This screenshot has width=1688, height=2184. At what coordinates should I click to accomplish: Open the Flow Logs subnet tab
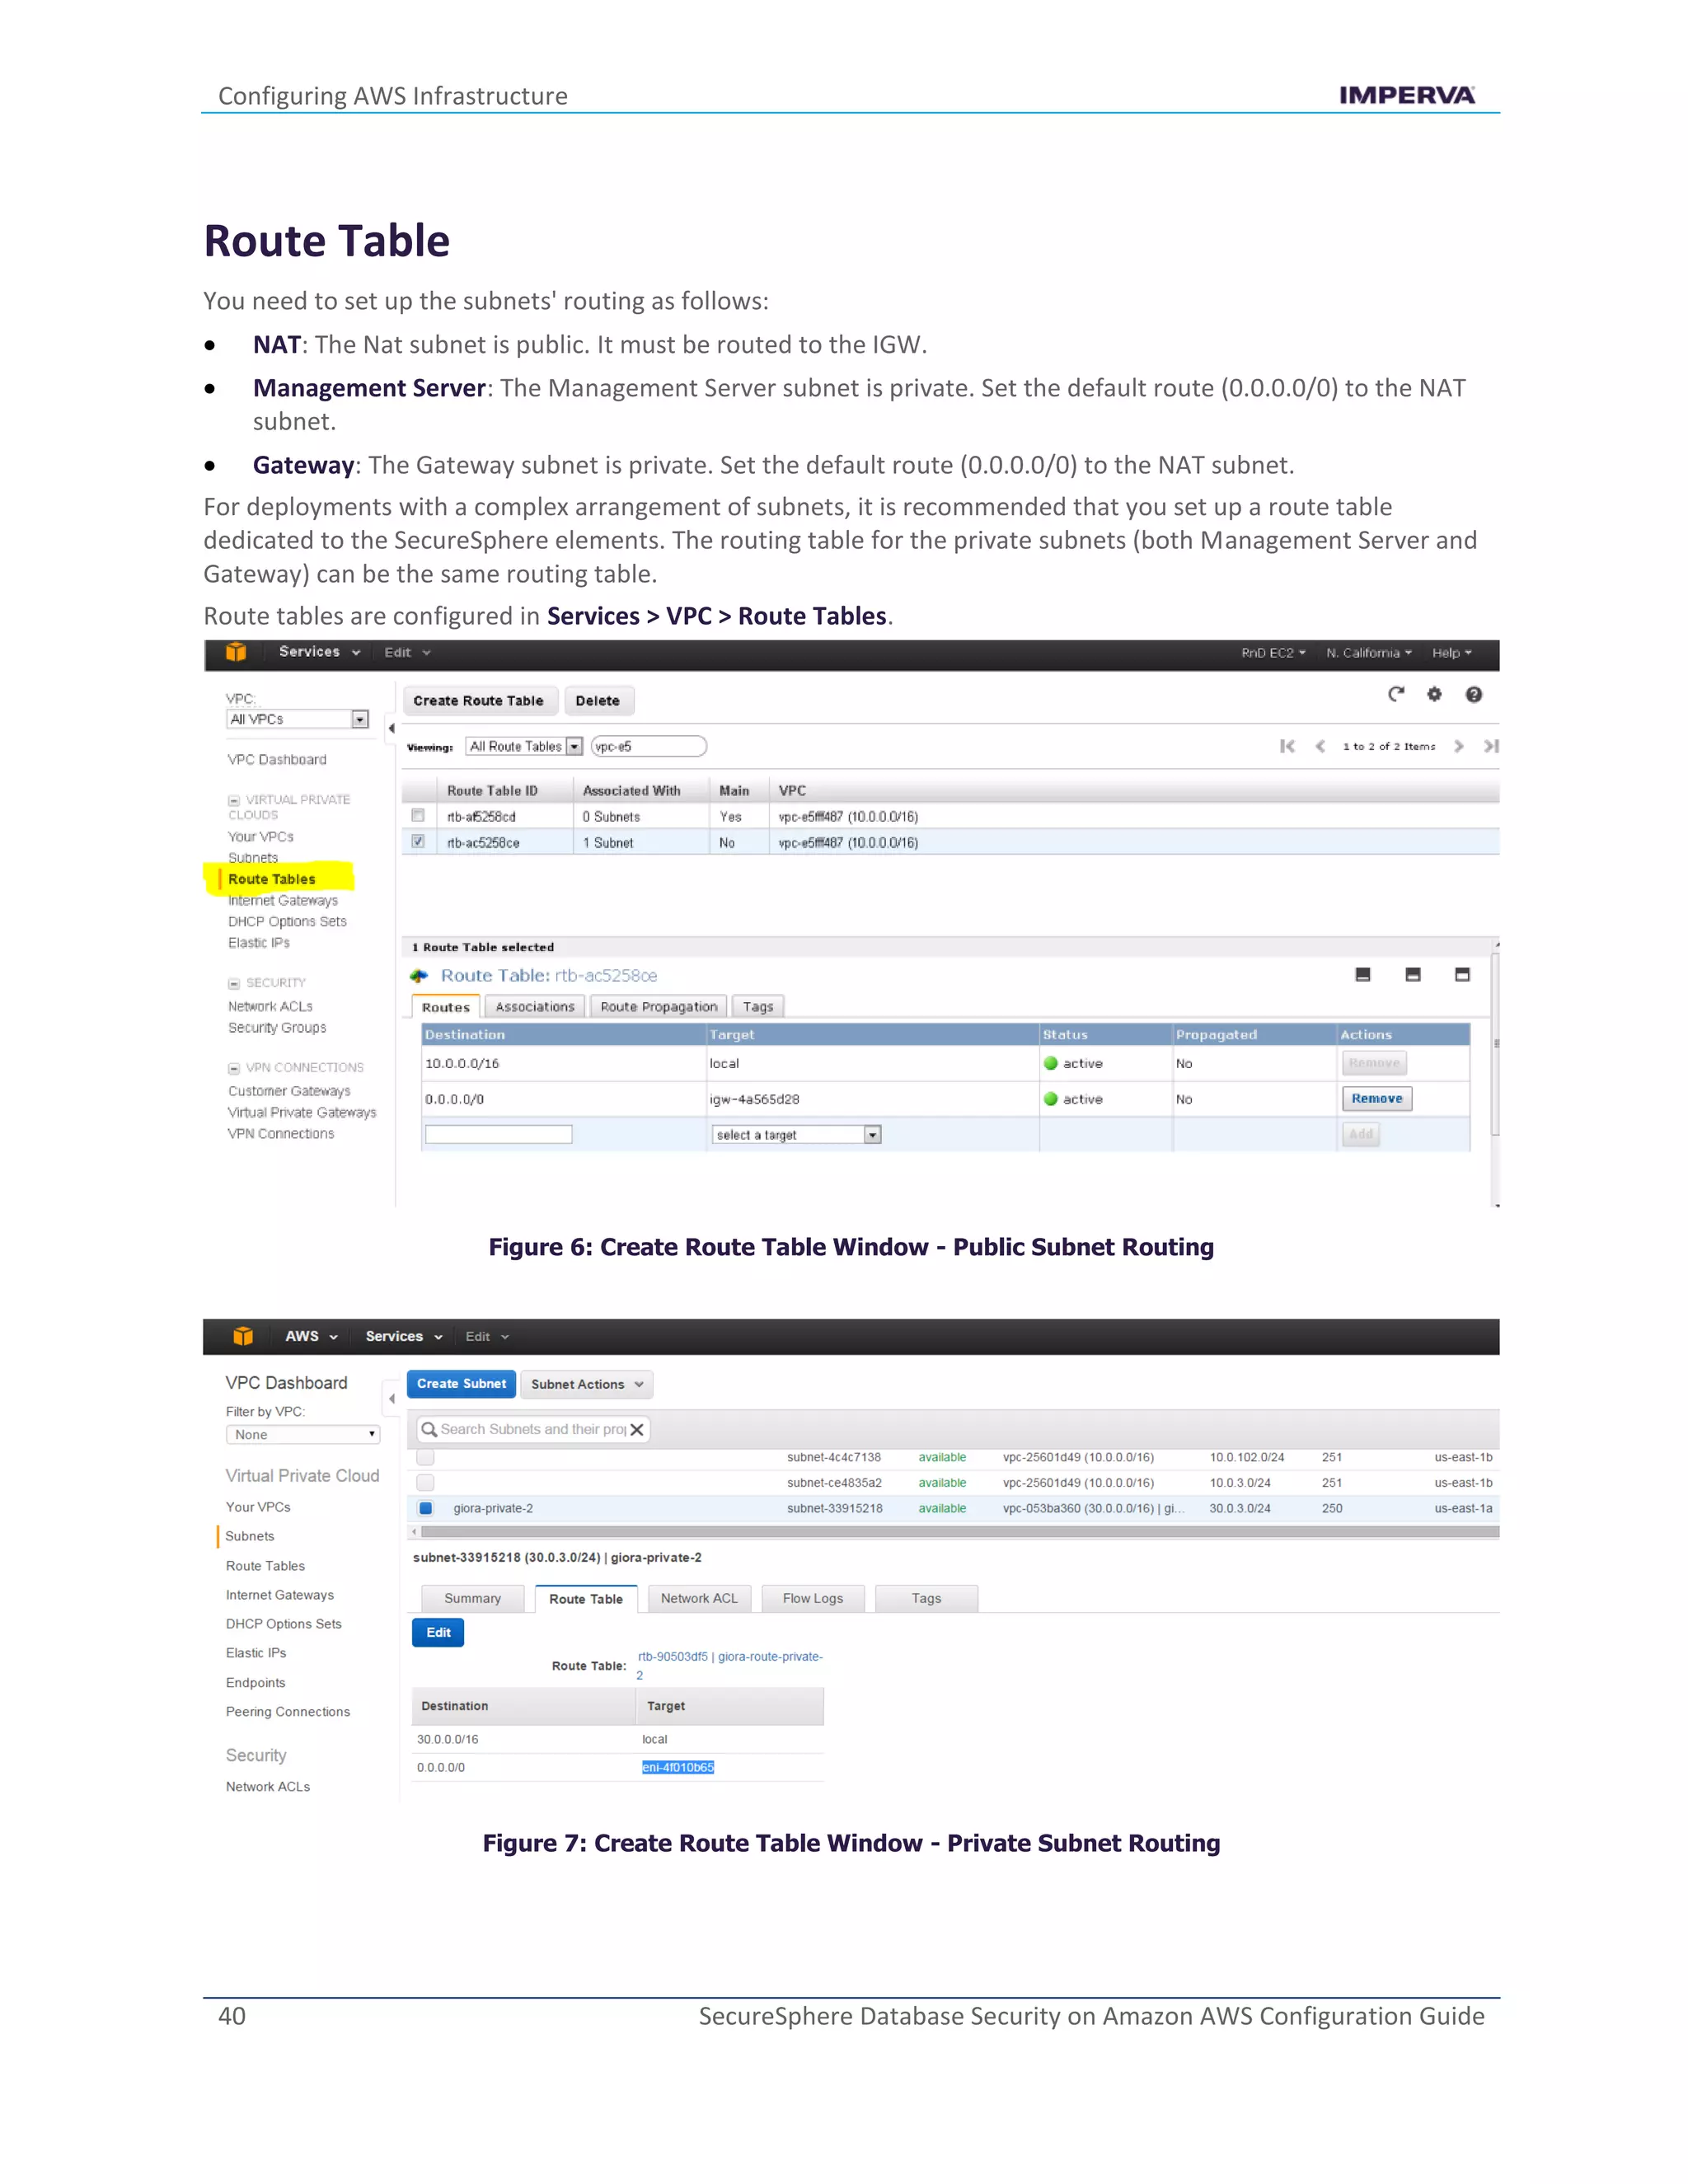pos(813,1599)
